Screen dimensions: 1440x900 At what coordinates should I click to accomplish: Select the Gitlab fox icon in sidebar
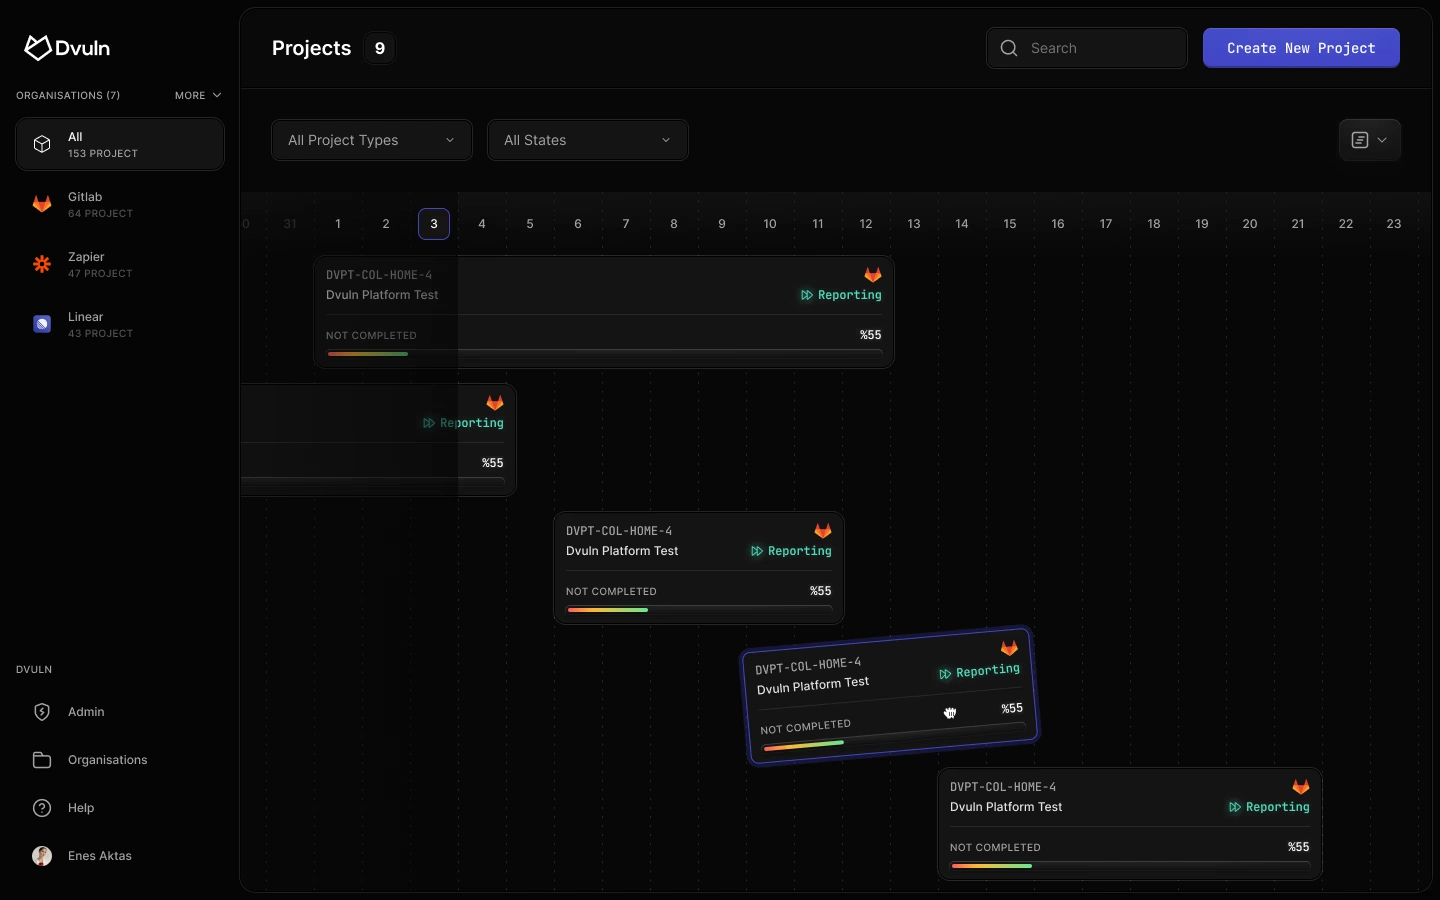click(x=42, y=204)
